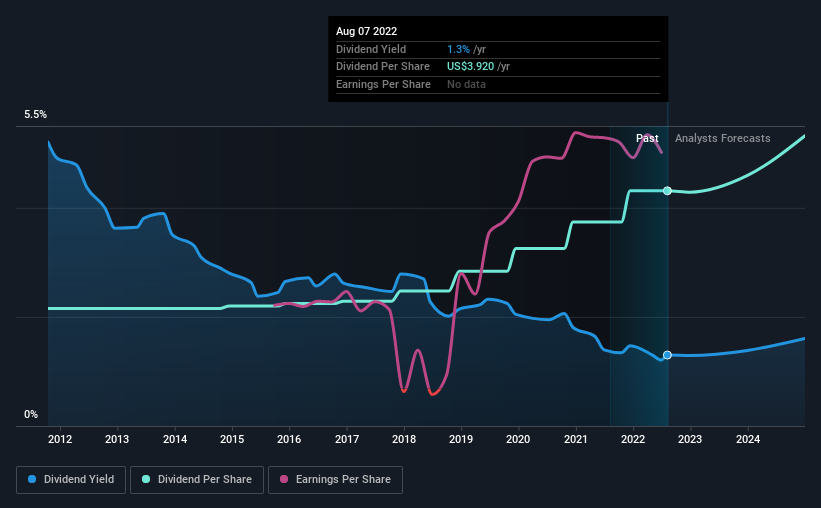Select the 2012 year axis label

tap(59, 439)
